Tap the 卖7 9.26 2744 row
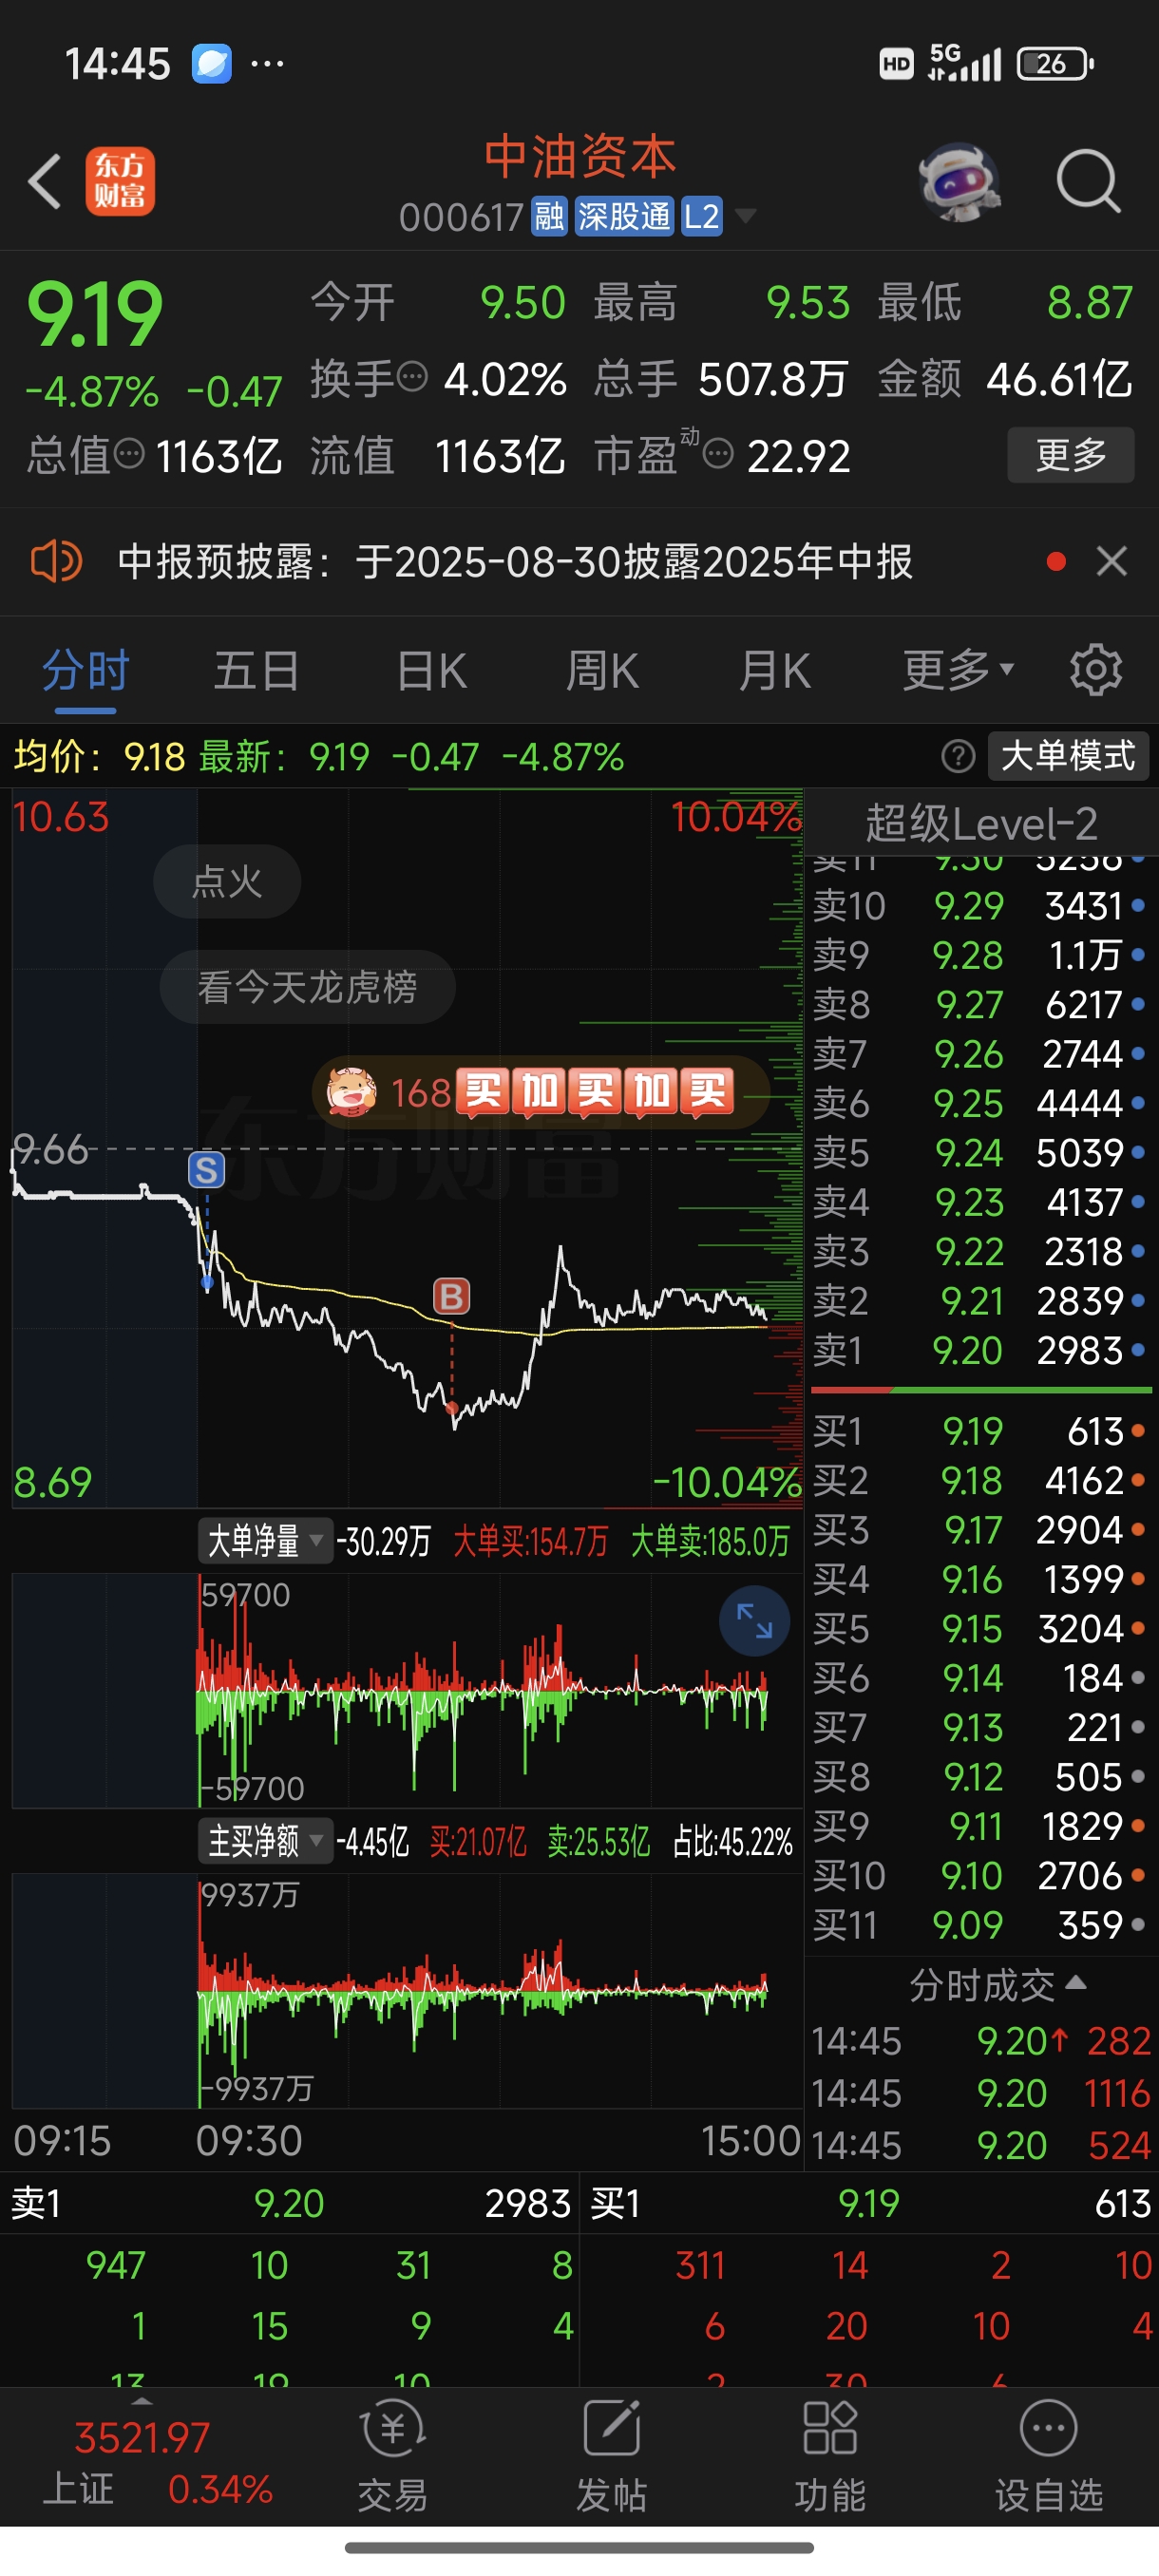The height and width of the screenshot is (2576, 1159). [980, 1054]
